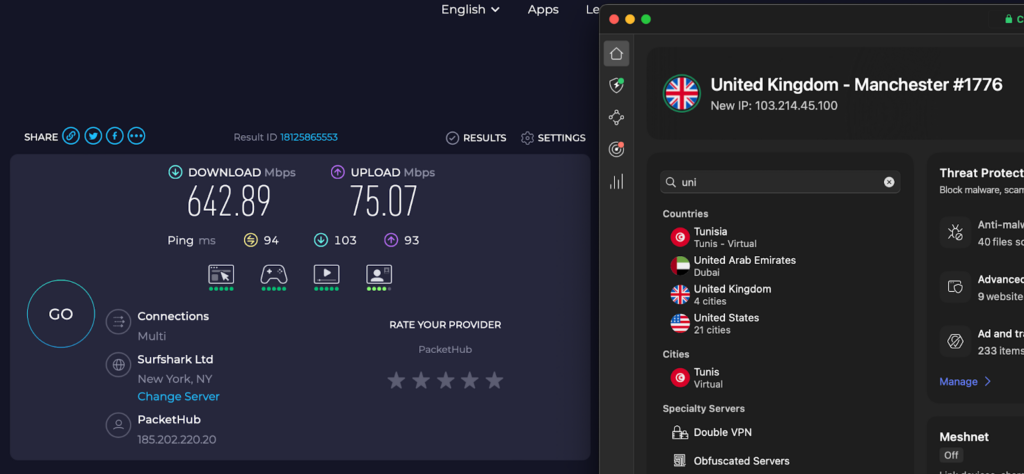Viewport: 1024px width, 474px height.
Task: Open Result ID 18125865553 link
Action: pos(309,137)
